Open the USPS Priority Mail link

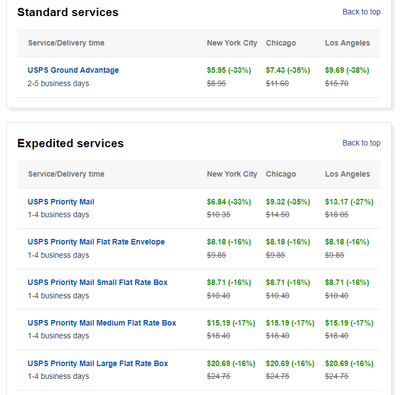(61, 202)
